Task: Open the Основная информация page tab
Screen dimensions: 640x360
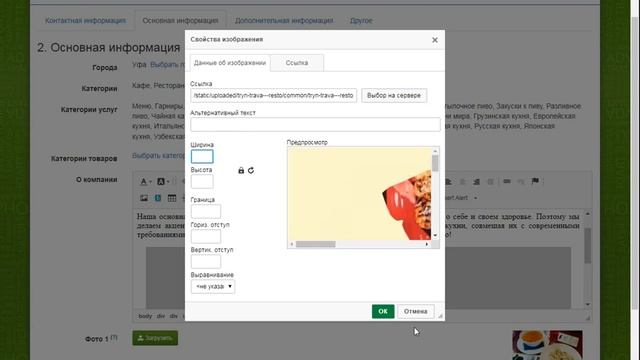Action: pos(180,20)
